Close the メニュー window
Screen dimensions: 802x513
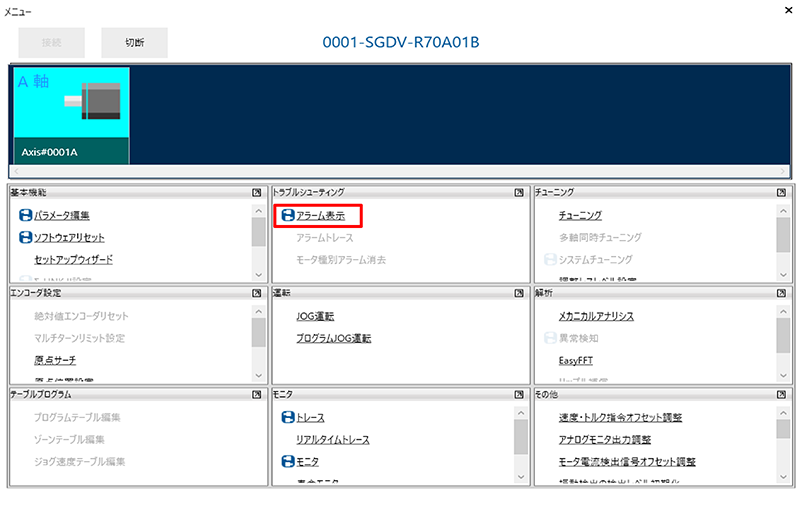[789, 10]
